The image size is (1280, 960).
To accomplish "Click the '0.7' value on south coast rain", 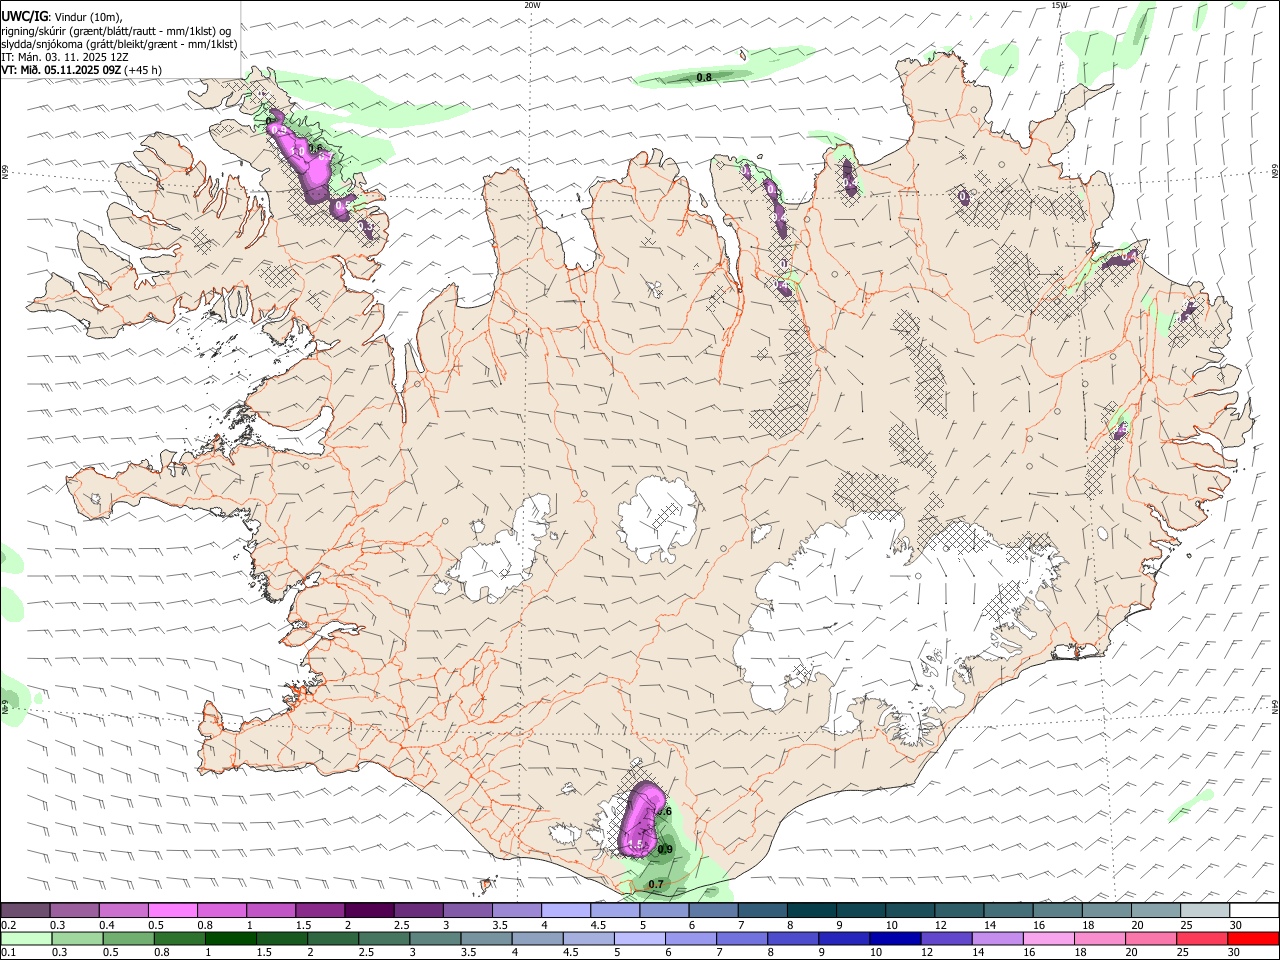I will point(656,884).
